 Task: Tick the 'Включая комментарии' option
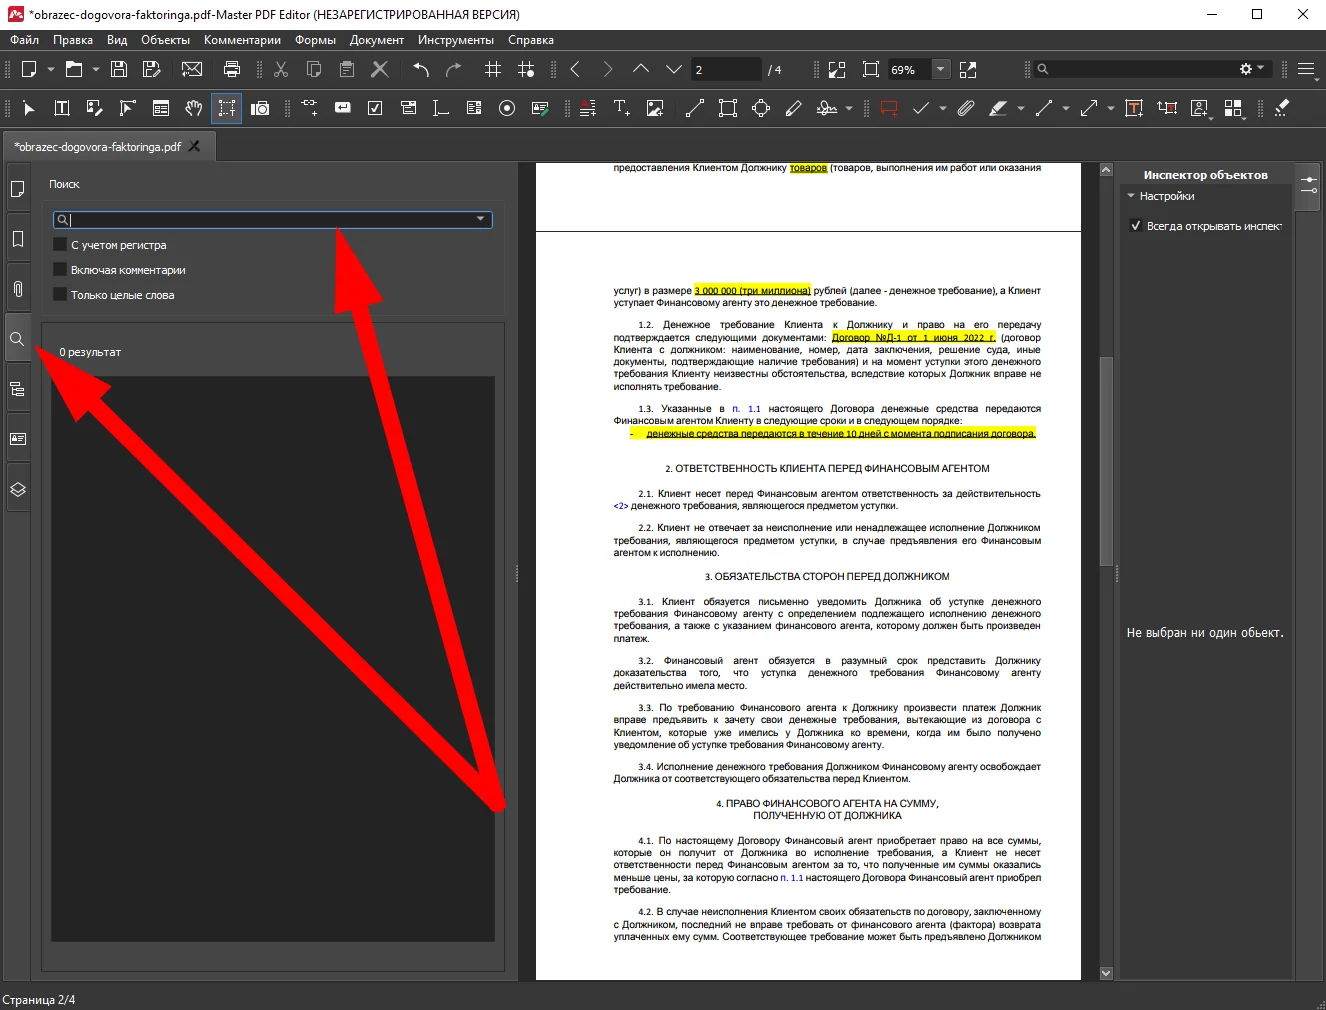[x=60, y=270]
